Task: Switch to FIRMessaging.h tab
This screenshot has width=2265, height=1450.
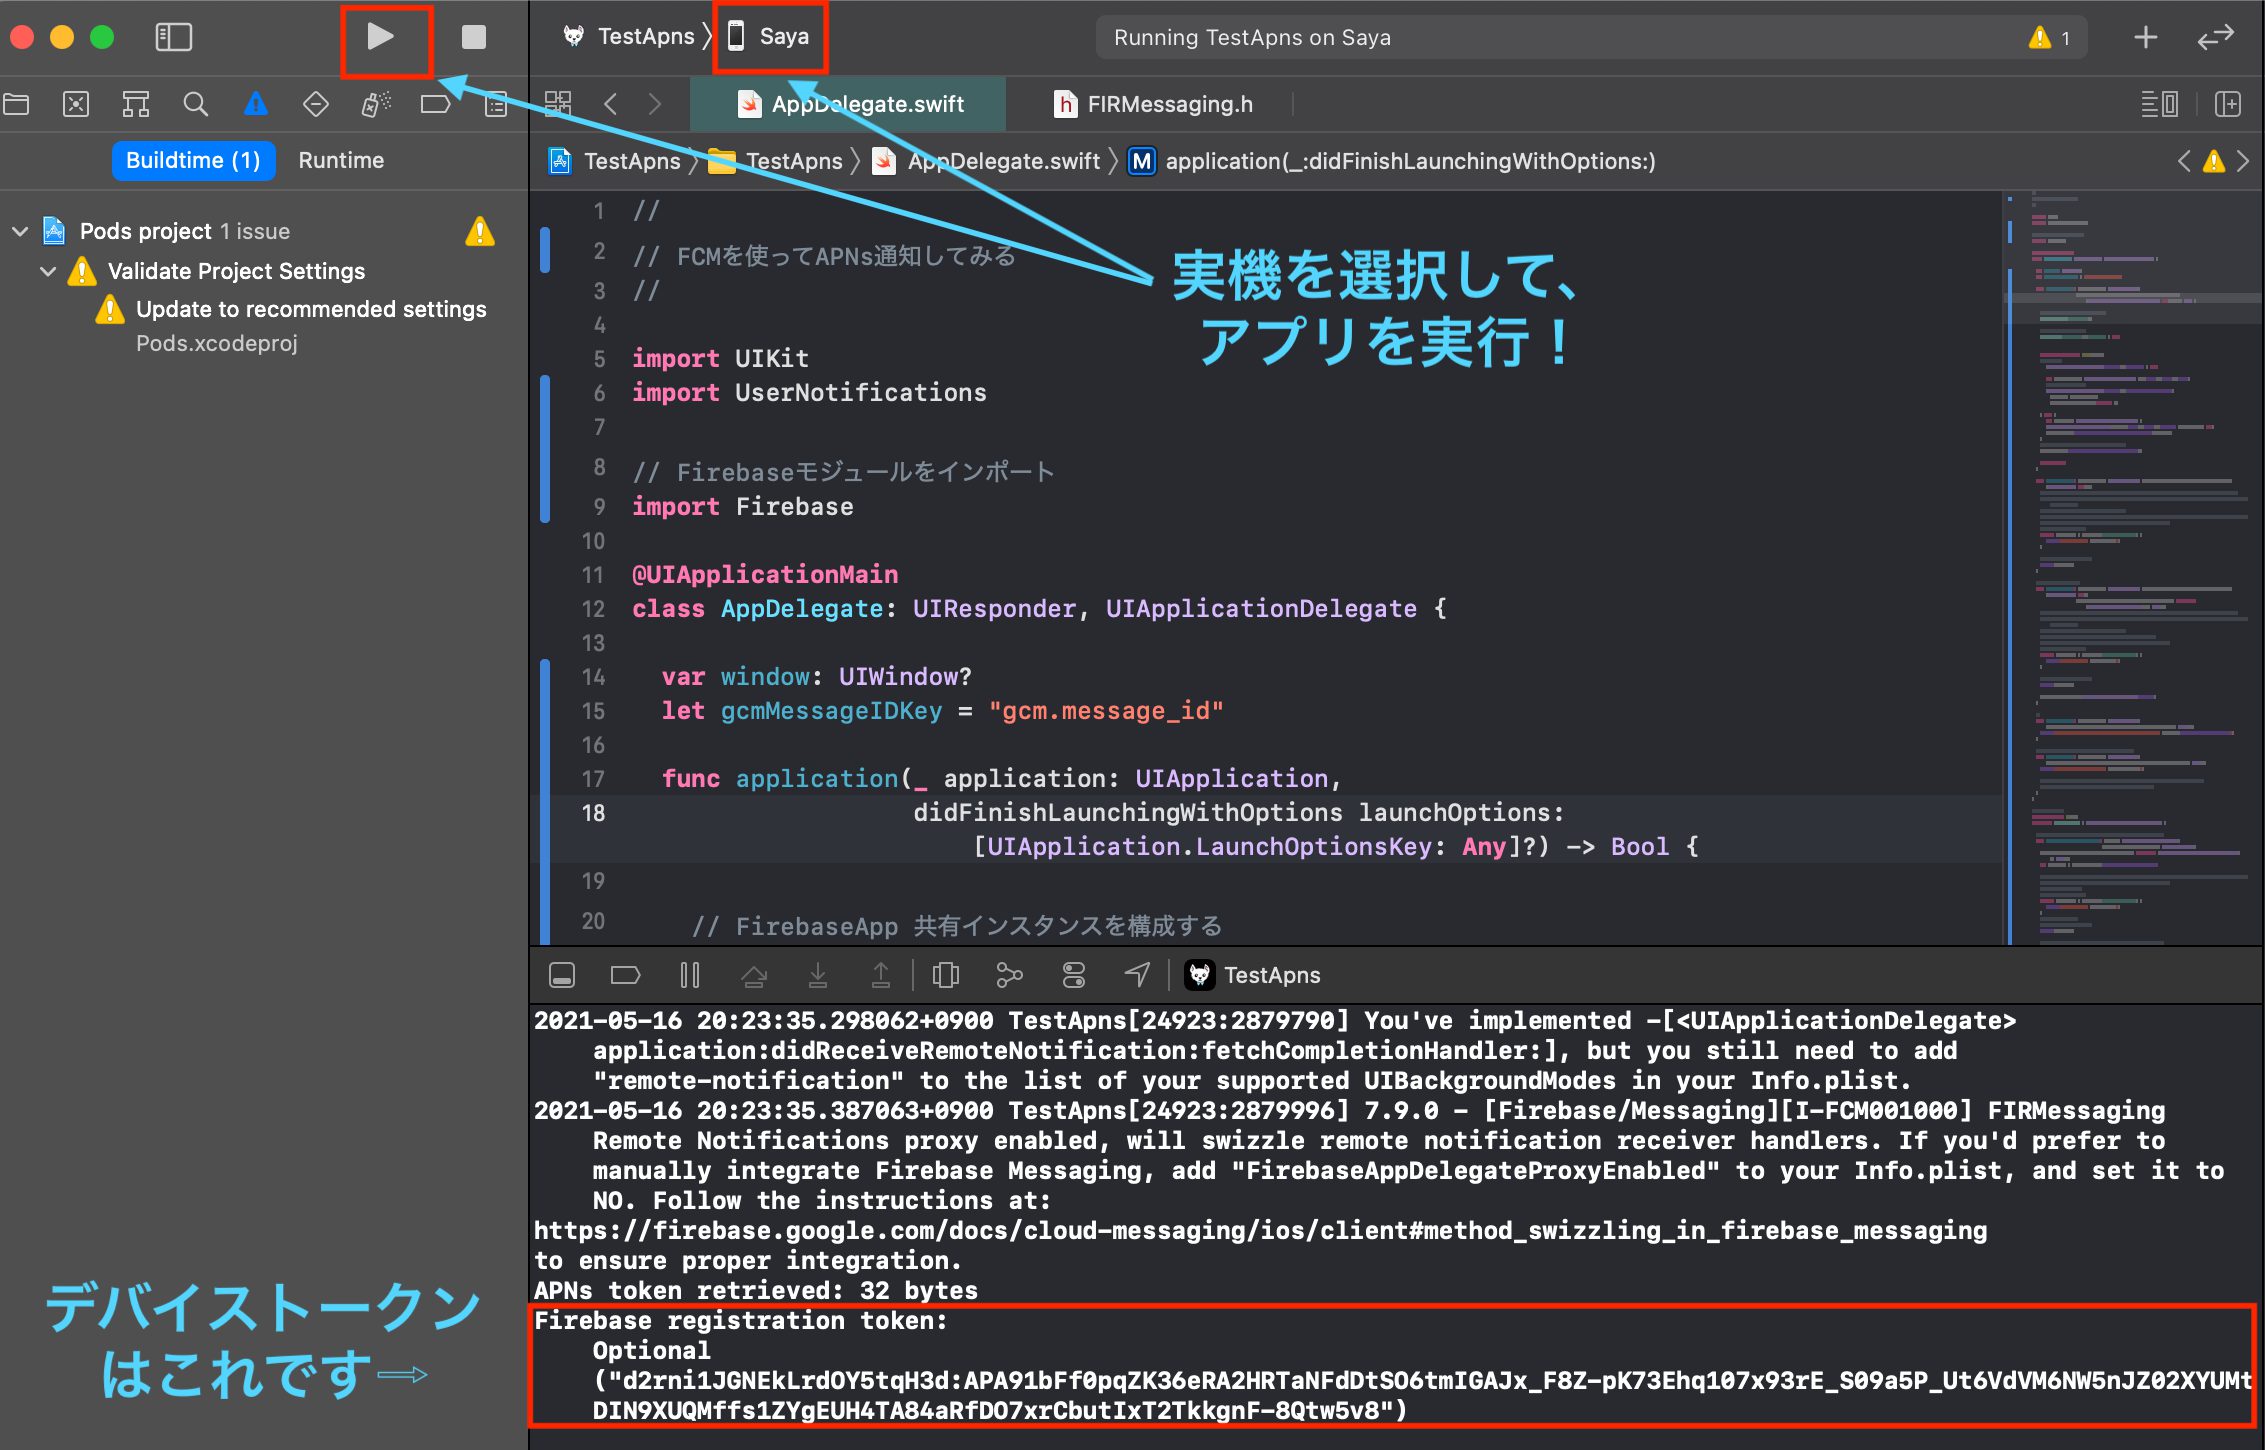Action: [x=1152, y=104]
